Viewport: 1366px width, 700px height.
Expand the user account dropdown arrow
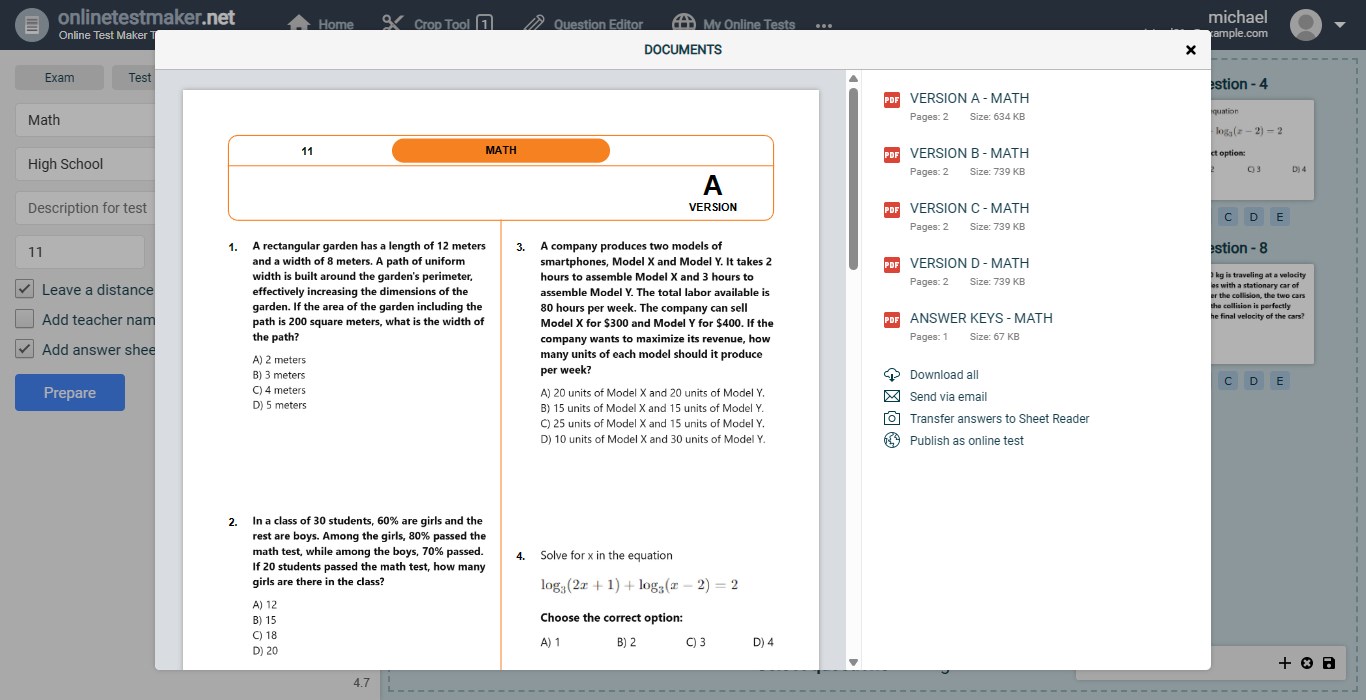click(x=1340, y=25)
